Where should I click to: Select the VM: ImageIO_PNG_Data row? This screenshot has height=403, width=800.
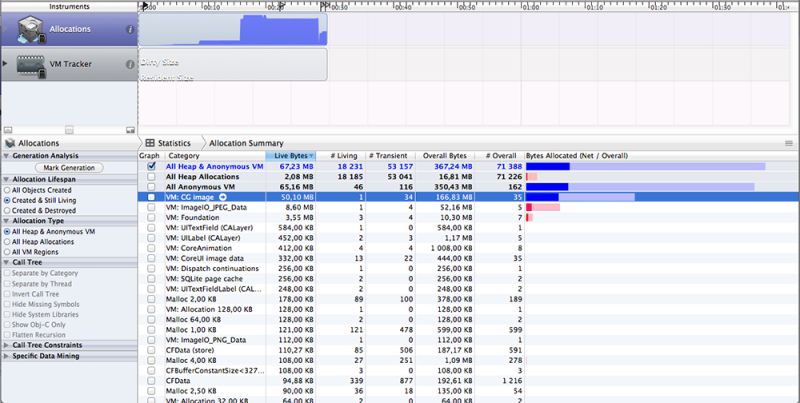pos(469,340)
